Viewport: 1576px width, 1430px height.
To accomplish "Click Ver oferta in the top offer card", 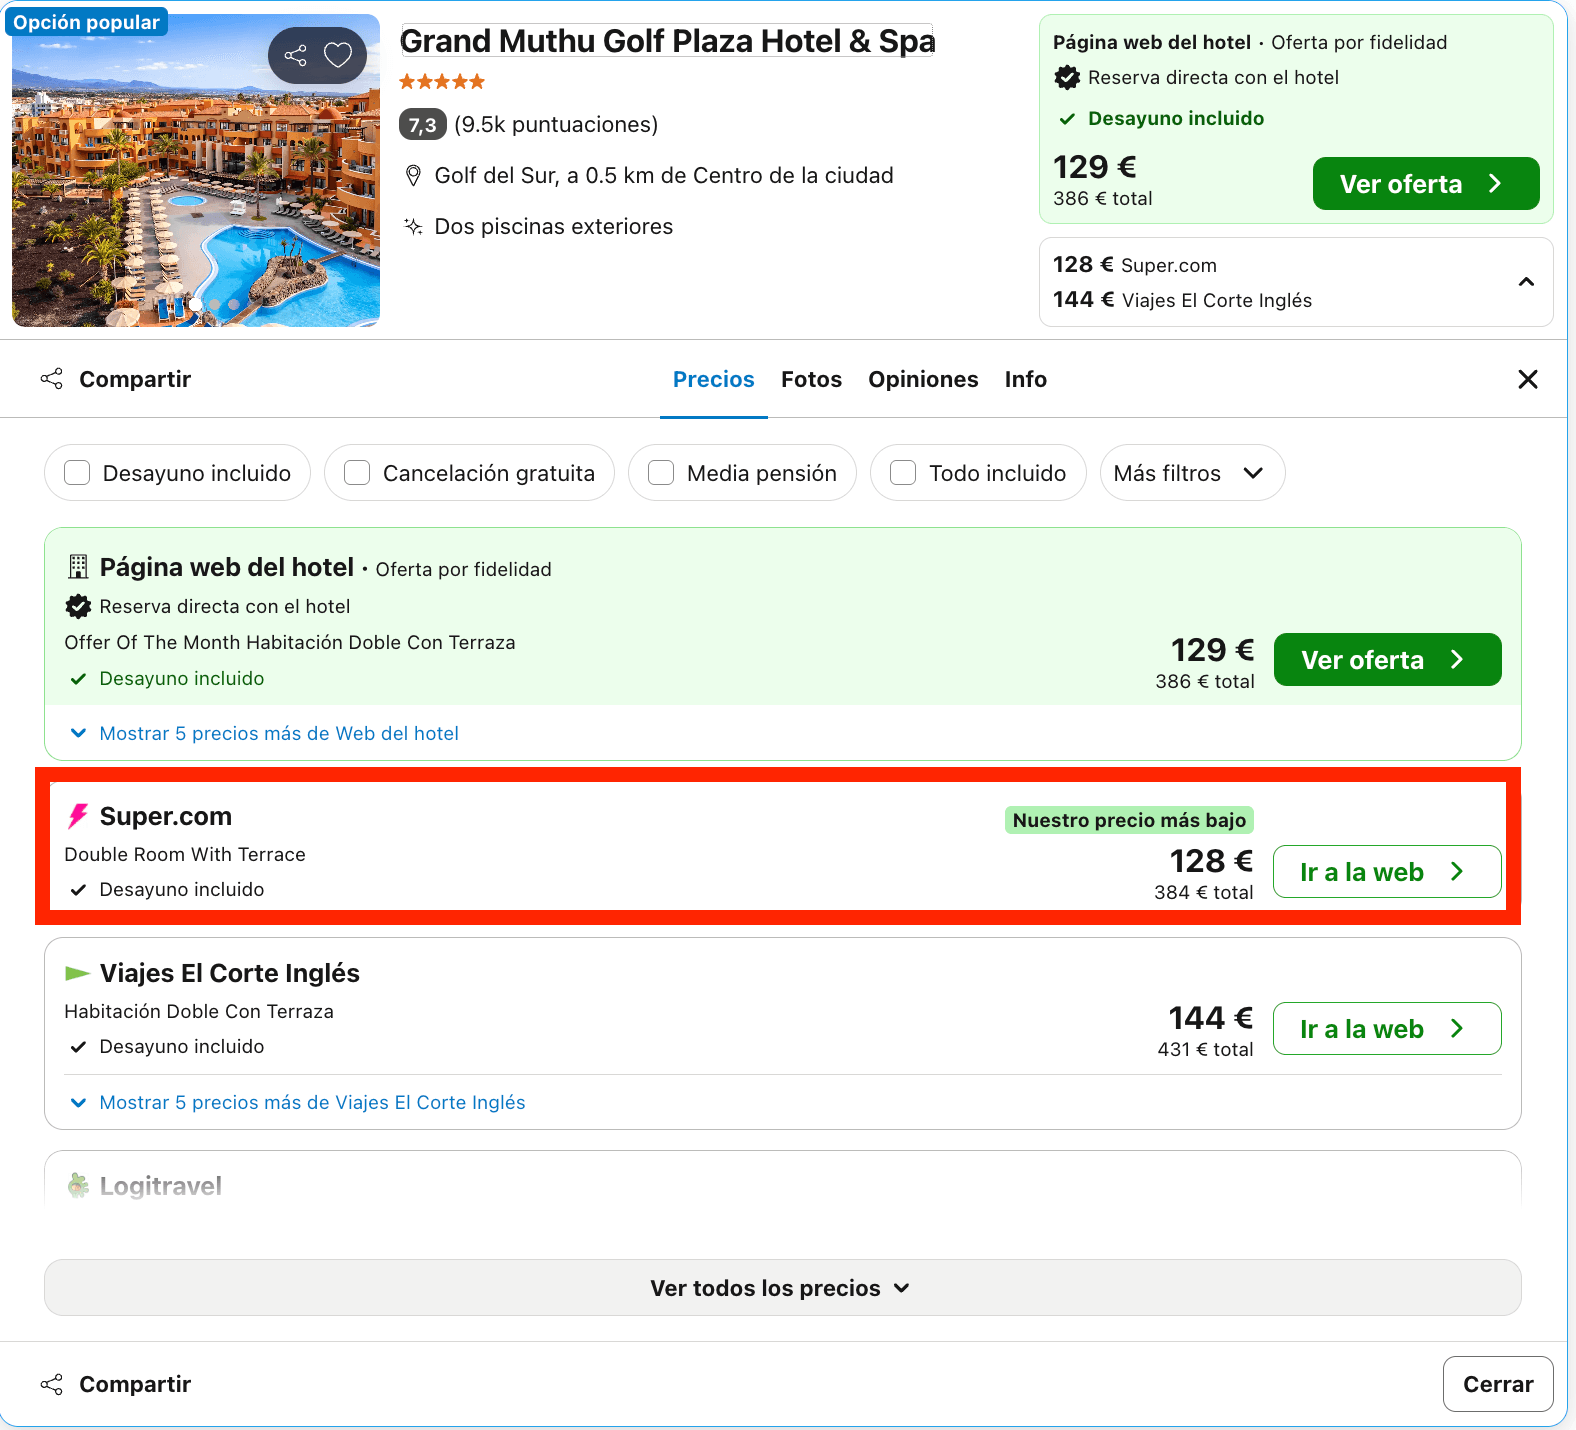I will (x=1425, y=184).
